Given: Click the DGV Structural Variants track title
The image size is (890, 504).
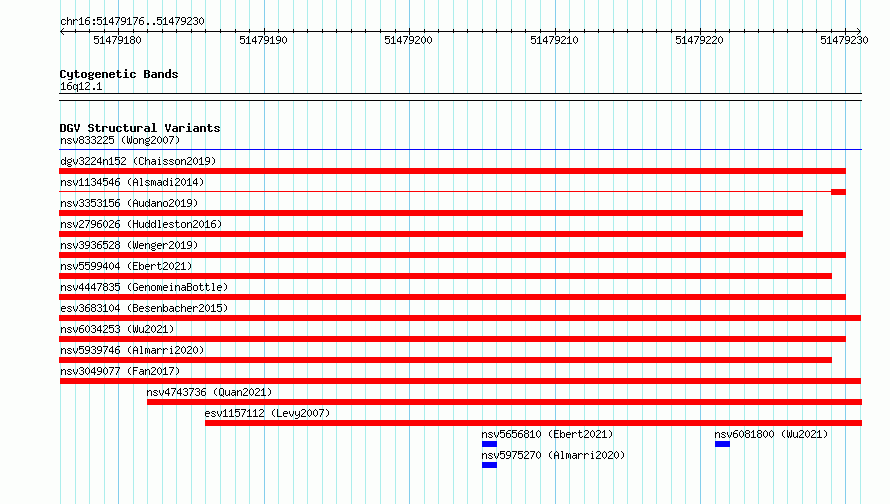Looking at the screenshot, I should [x=140, y=128].
